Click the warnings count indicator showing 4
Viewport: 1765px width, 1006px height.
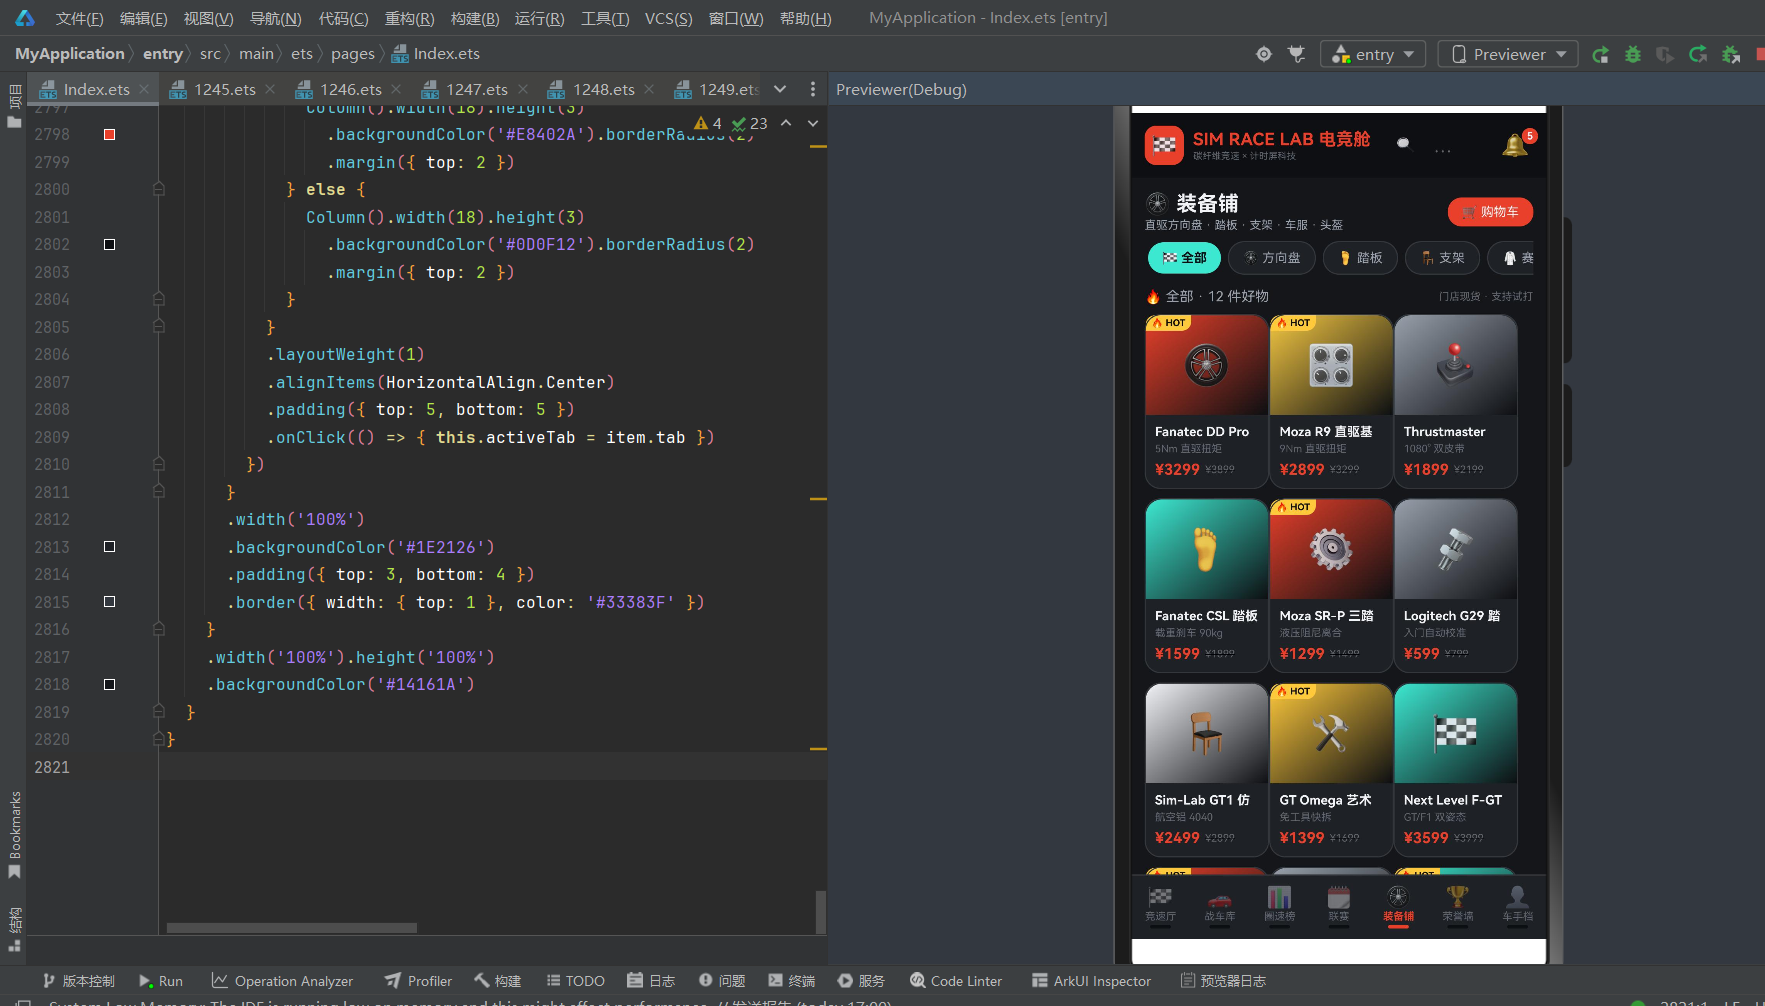(708, 123)
